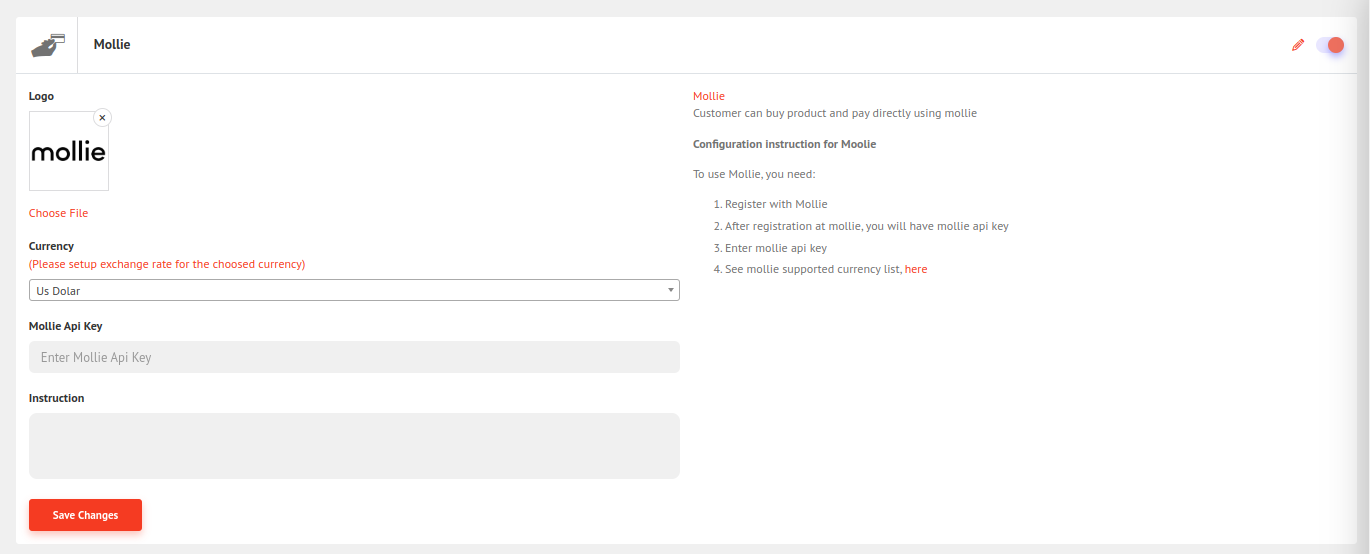Click the pencil edit icon for Mollie
The image size is (1370, 554).
coord(1298,45)
